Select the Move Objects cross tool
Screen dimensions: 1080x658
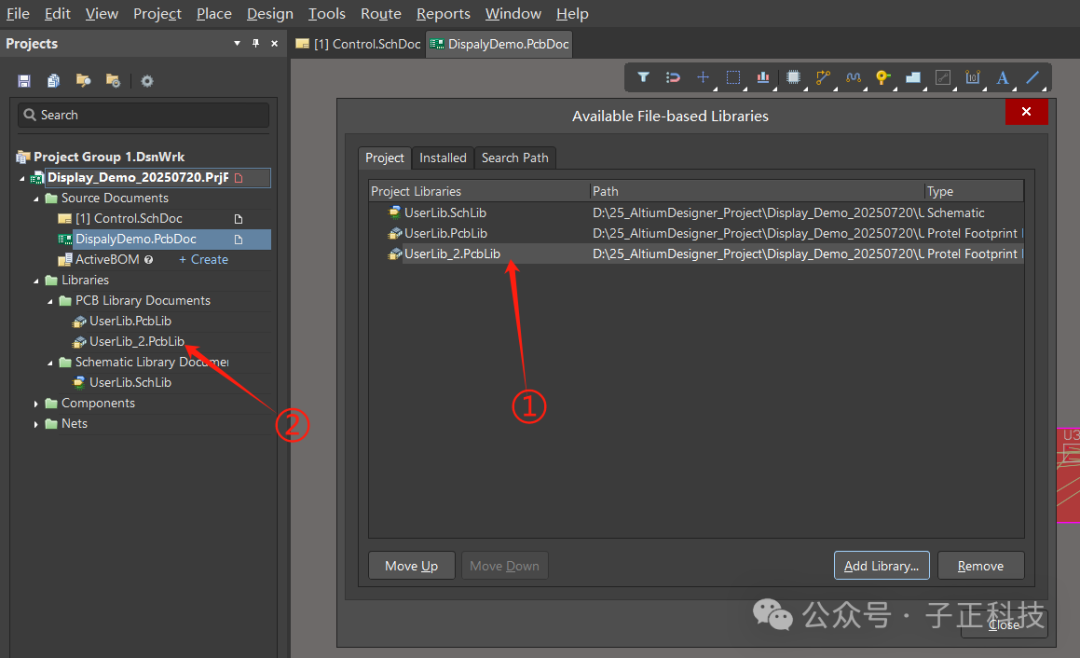pos(703,77)
